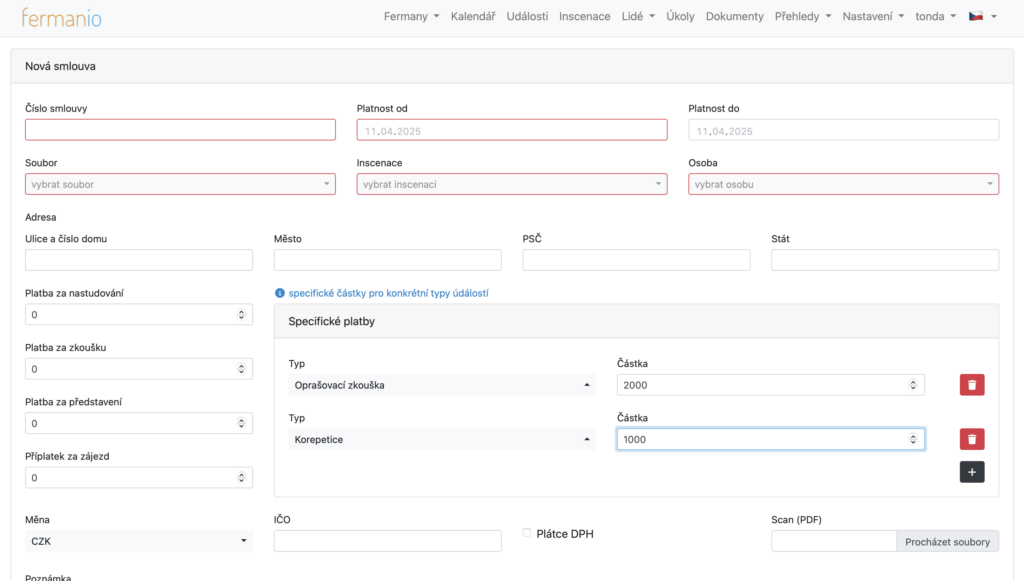This screenshot has height=581, width=1024.
Task: Click the Platba za zkoušku stepper arrows
Action: tap(241, 369)
